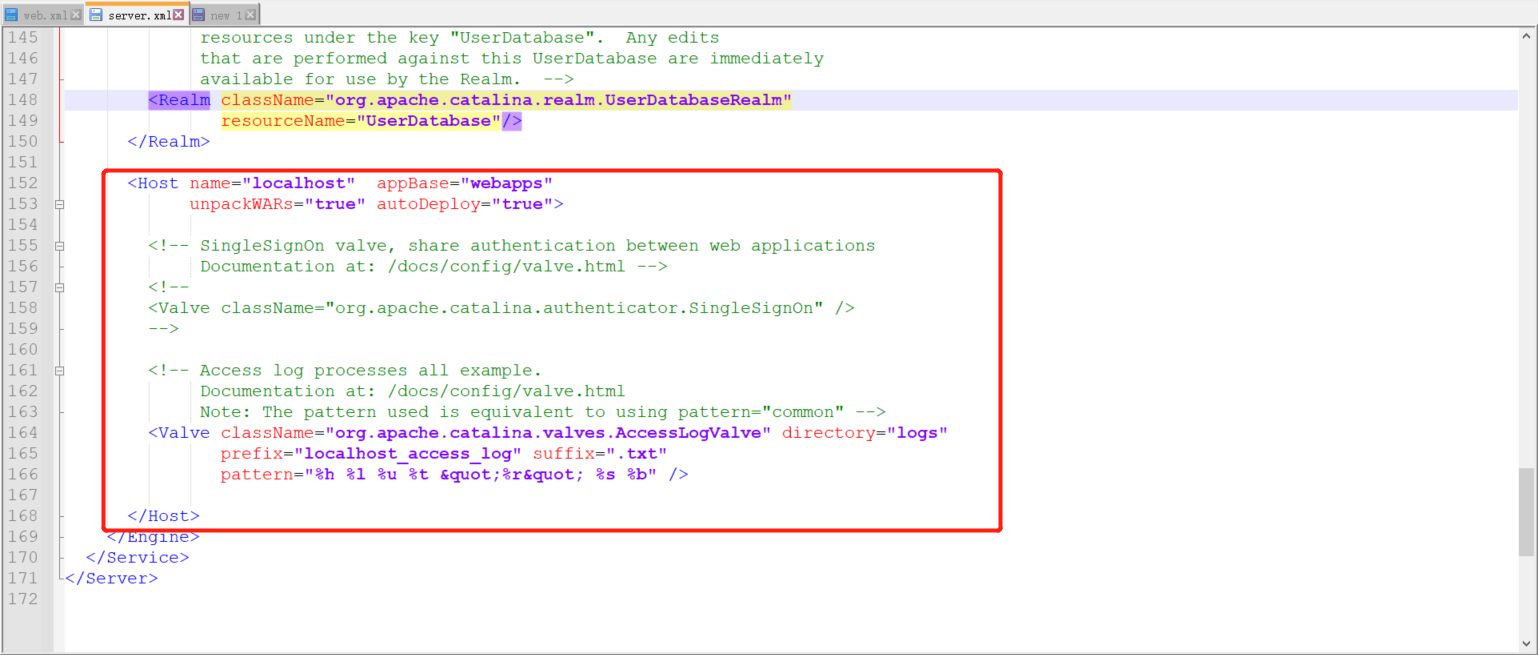Collapse the fold marker at line 153
The width and height of the screenshot is (1538, 655).
[x=60, y=204]
